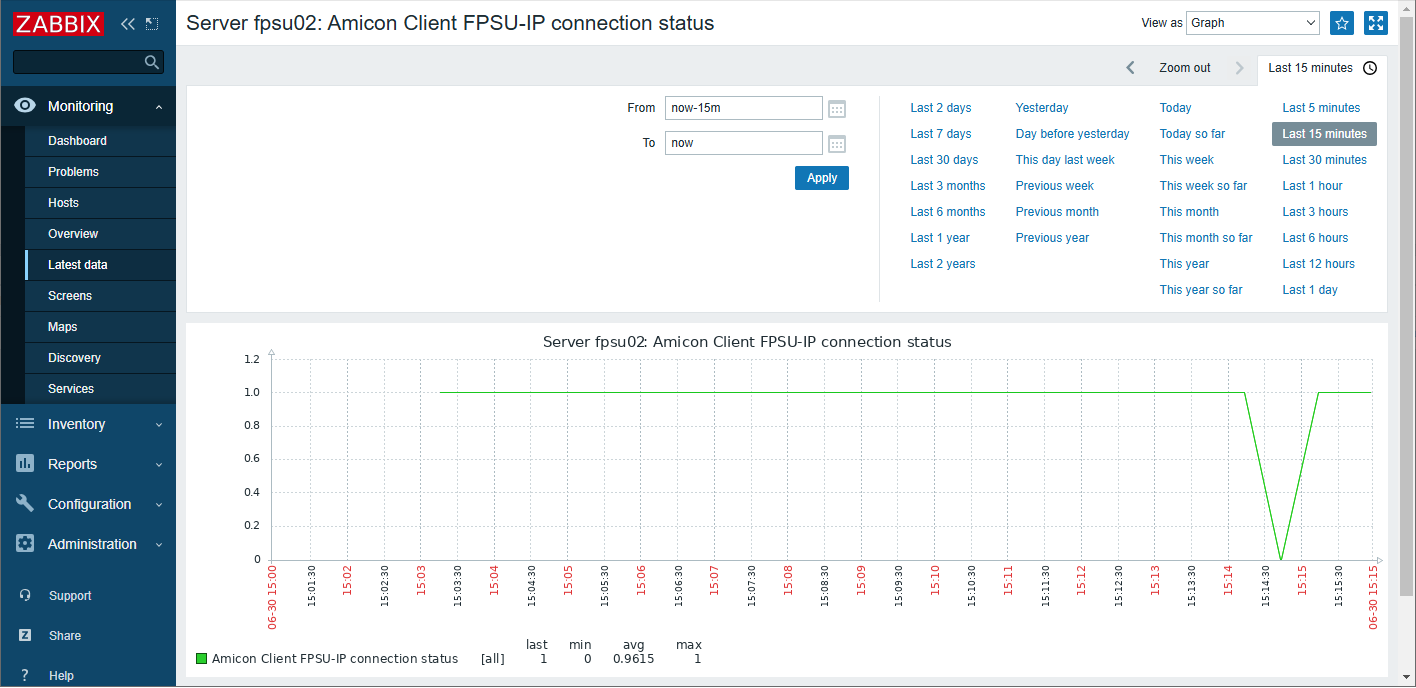Select This month time range
This screenshot has height=688, width=1416.
1190,212
